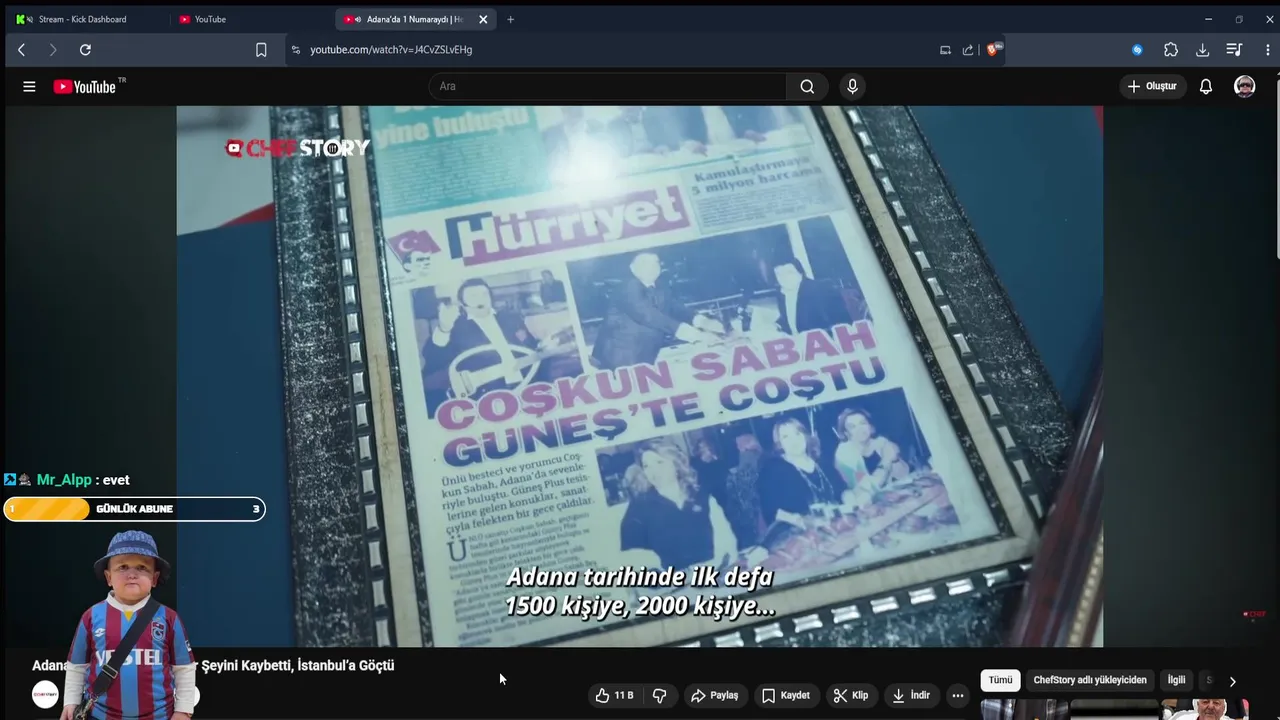
Task: Open the account avatar menu
Action: point(1245,87)
